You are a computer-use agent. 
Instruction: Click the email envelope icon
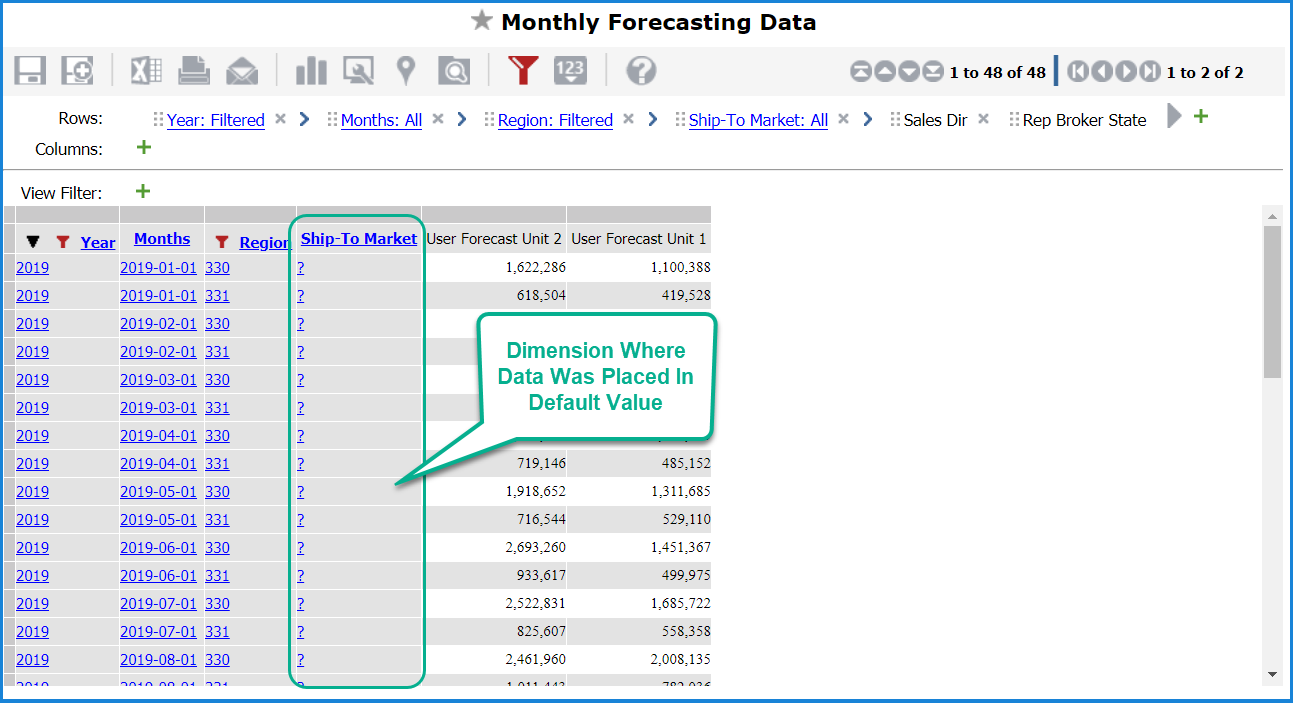pos(241,71)
